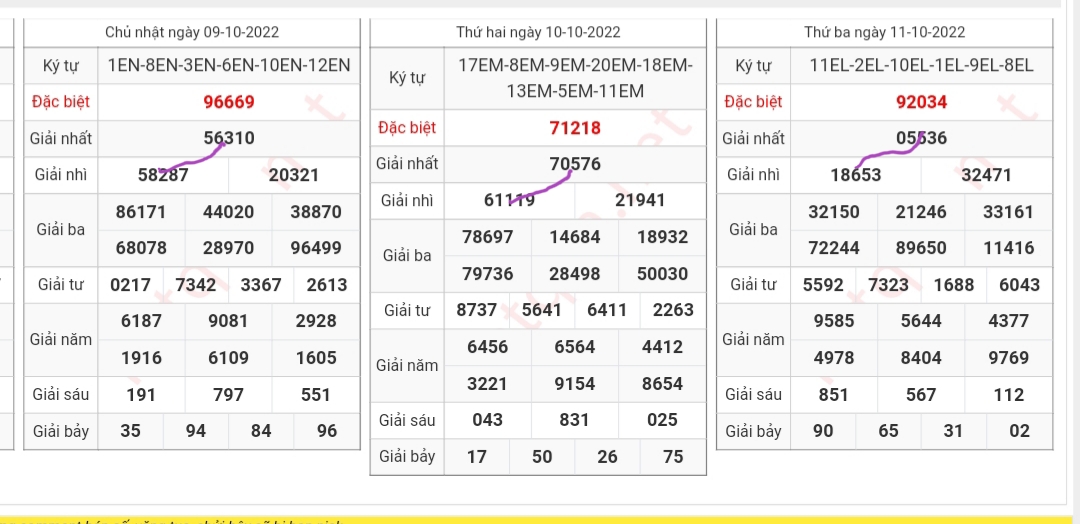Select third prize number 50030
Screen dimensions: 1080x524
662,273
